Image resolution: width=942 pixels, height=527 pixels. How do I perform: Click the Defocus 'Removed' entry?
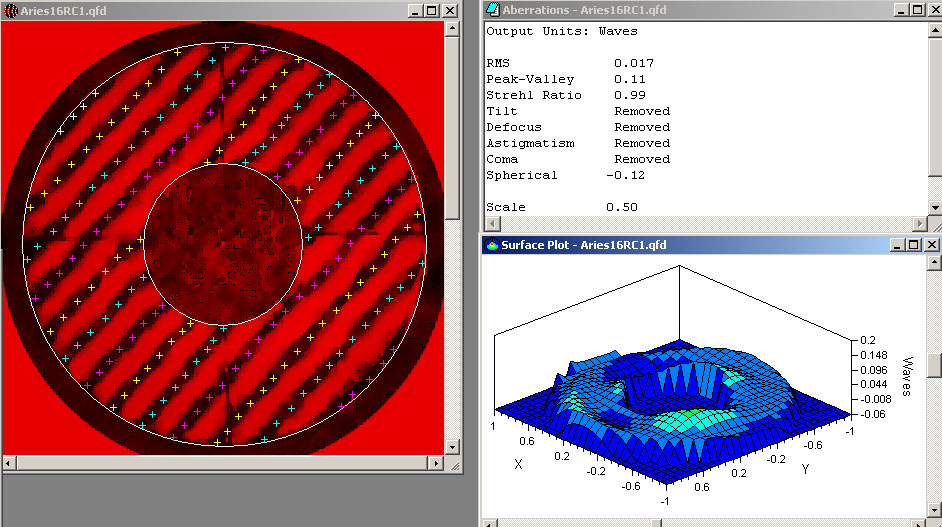point(642,127)
